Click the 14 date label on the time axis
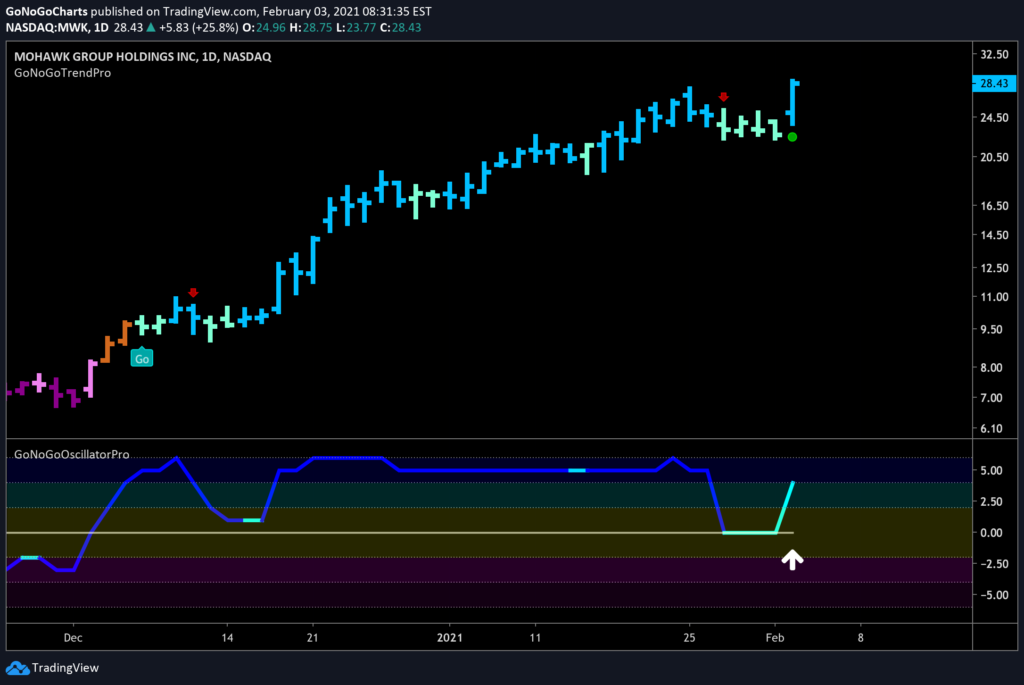The height and width of the screenshot is (685, 1024). [227, 637]
